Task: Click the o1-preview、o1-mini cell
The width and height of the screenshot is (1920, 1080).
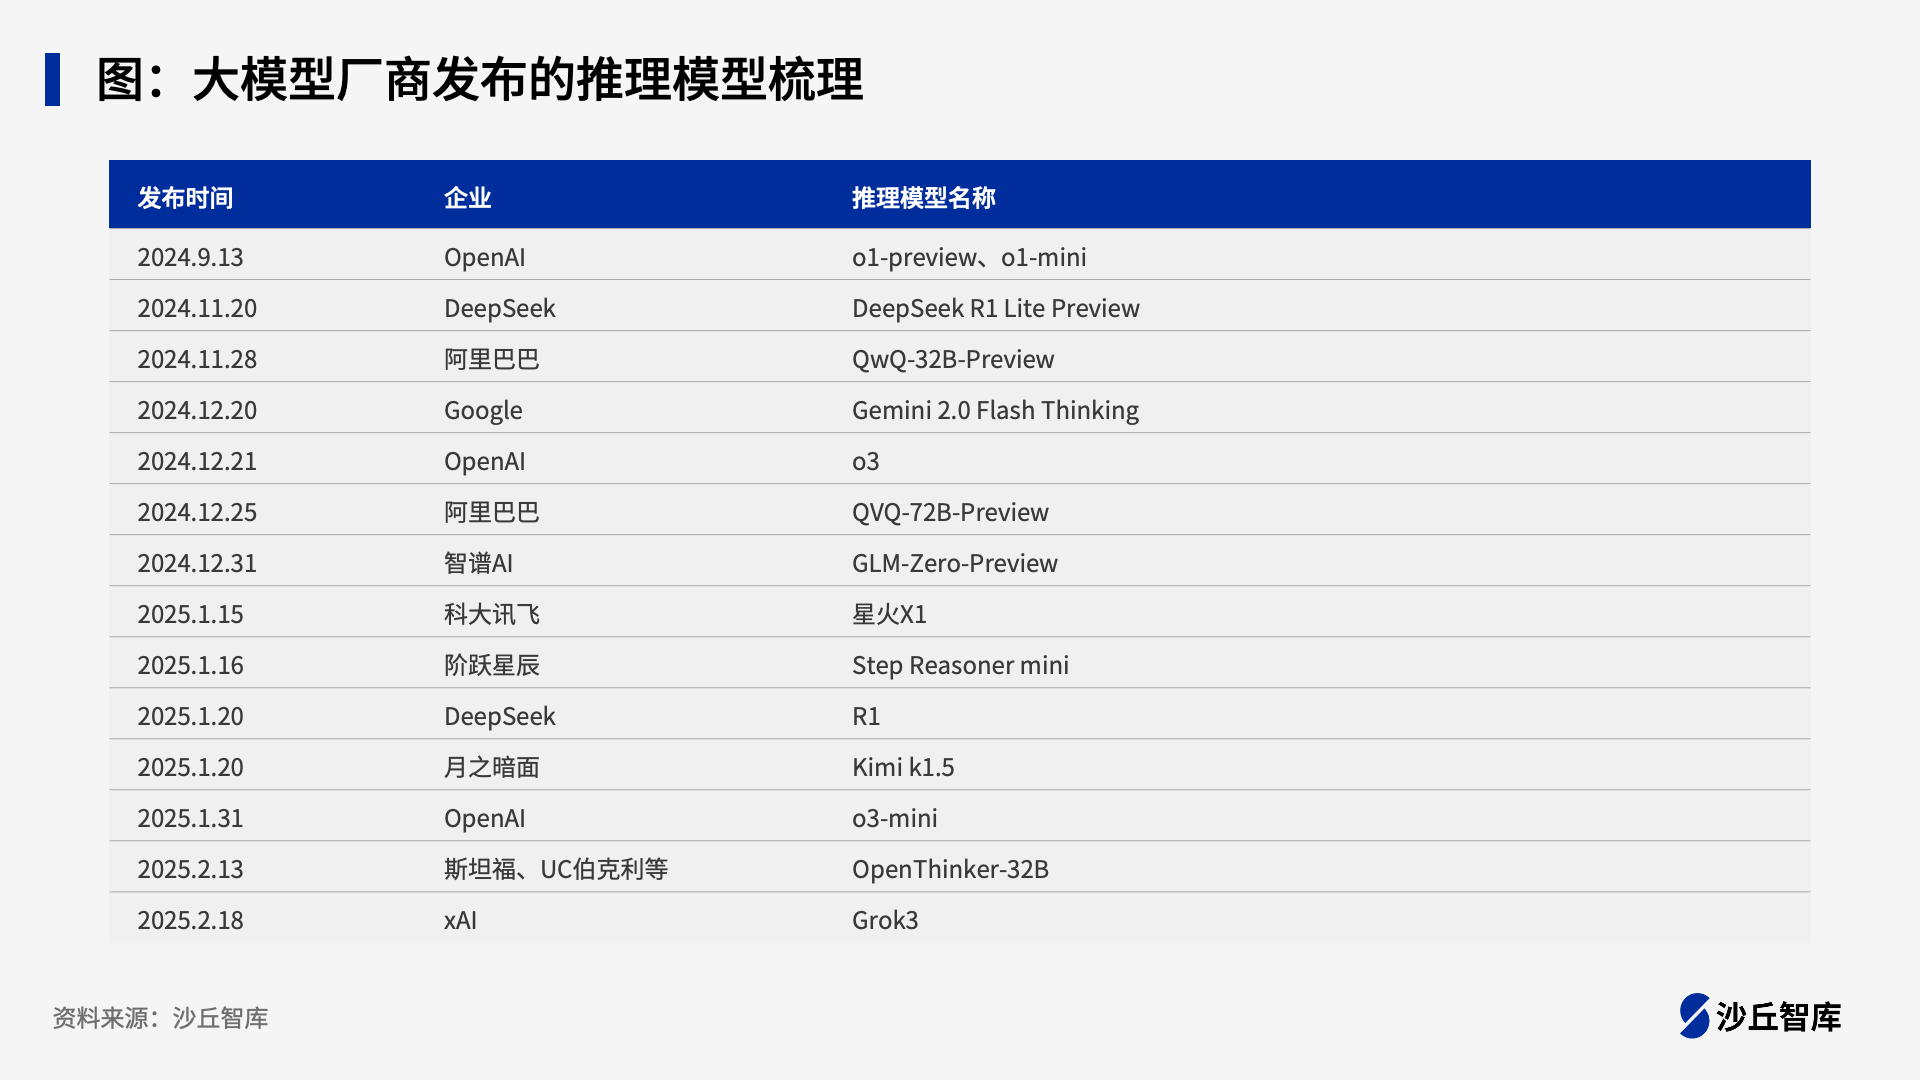Action: pyautogui.click(x=968, y=257)
